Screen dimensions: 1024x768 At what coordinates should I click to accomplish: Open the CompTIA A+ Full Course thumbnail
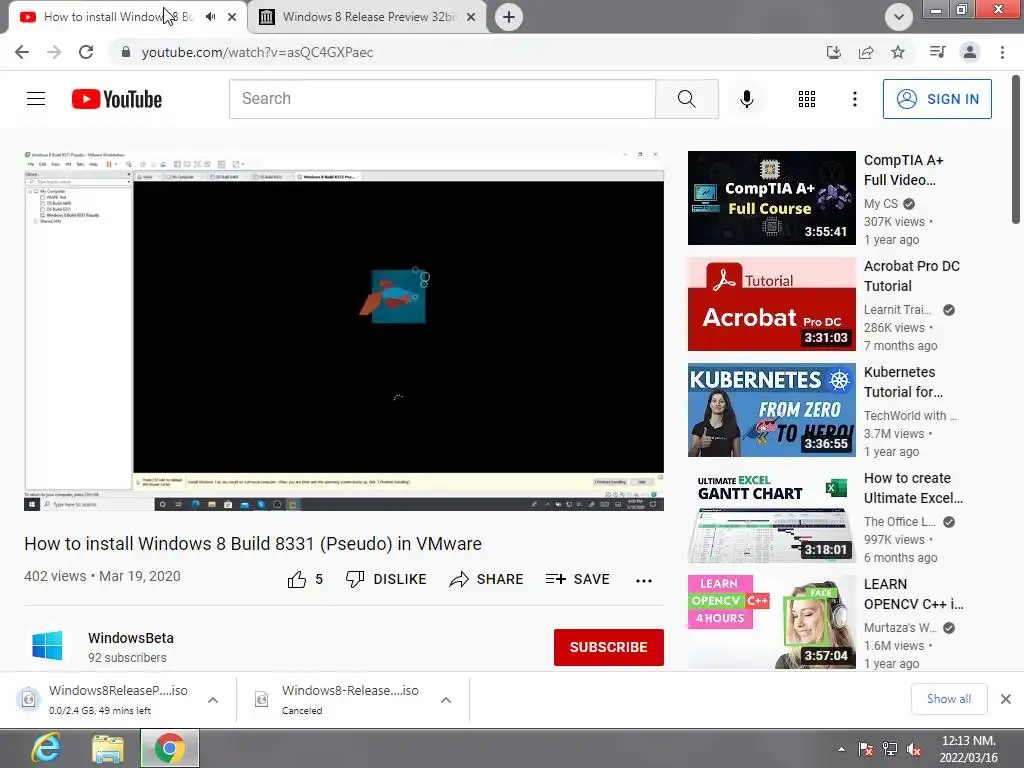pyautogui.click(x=771, y=198)
